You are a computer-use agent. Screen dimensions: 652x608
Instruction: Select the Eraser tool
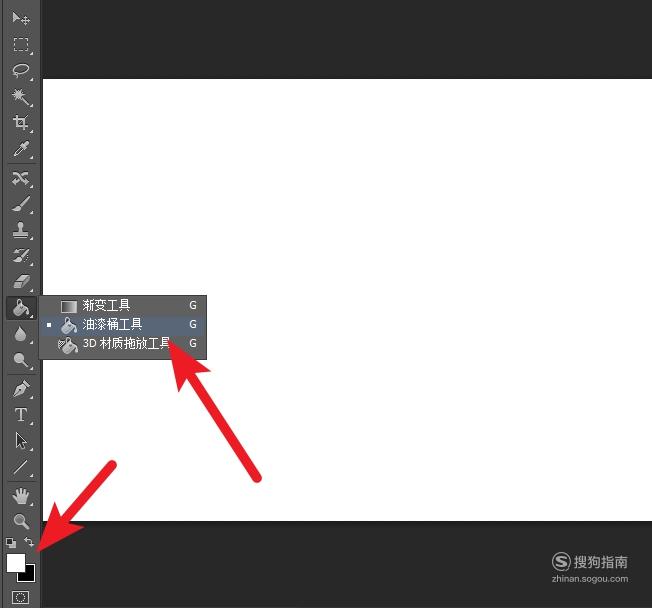(x=21, y=282)
